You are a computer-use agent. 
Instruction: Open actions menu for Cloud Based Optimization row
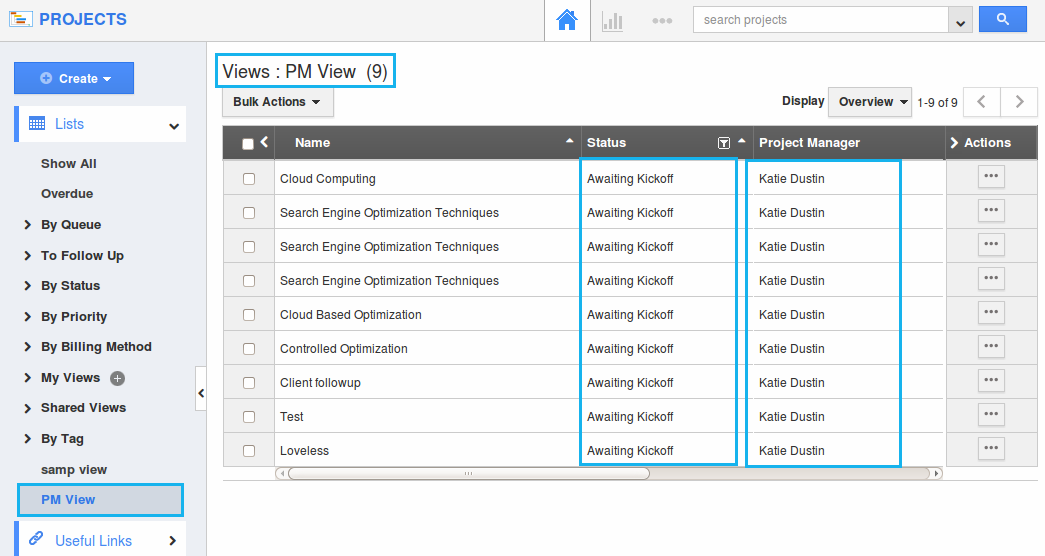point(991,313)
